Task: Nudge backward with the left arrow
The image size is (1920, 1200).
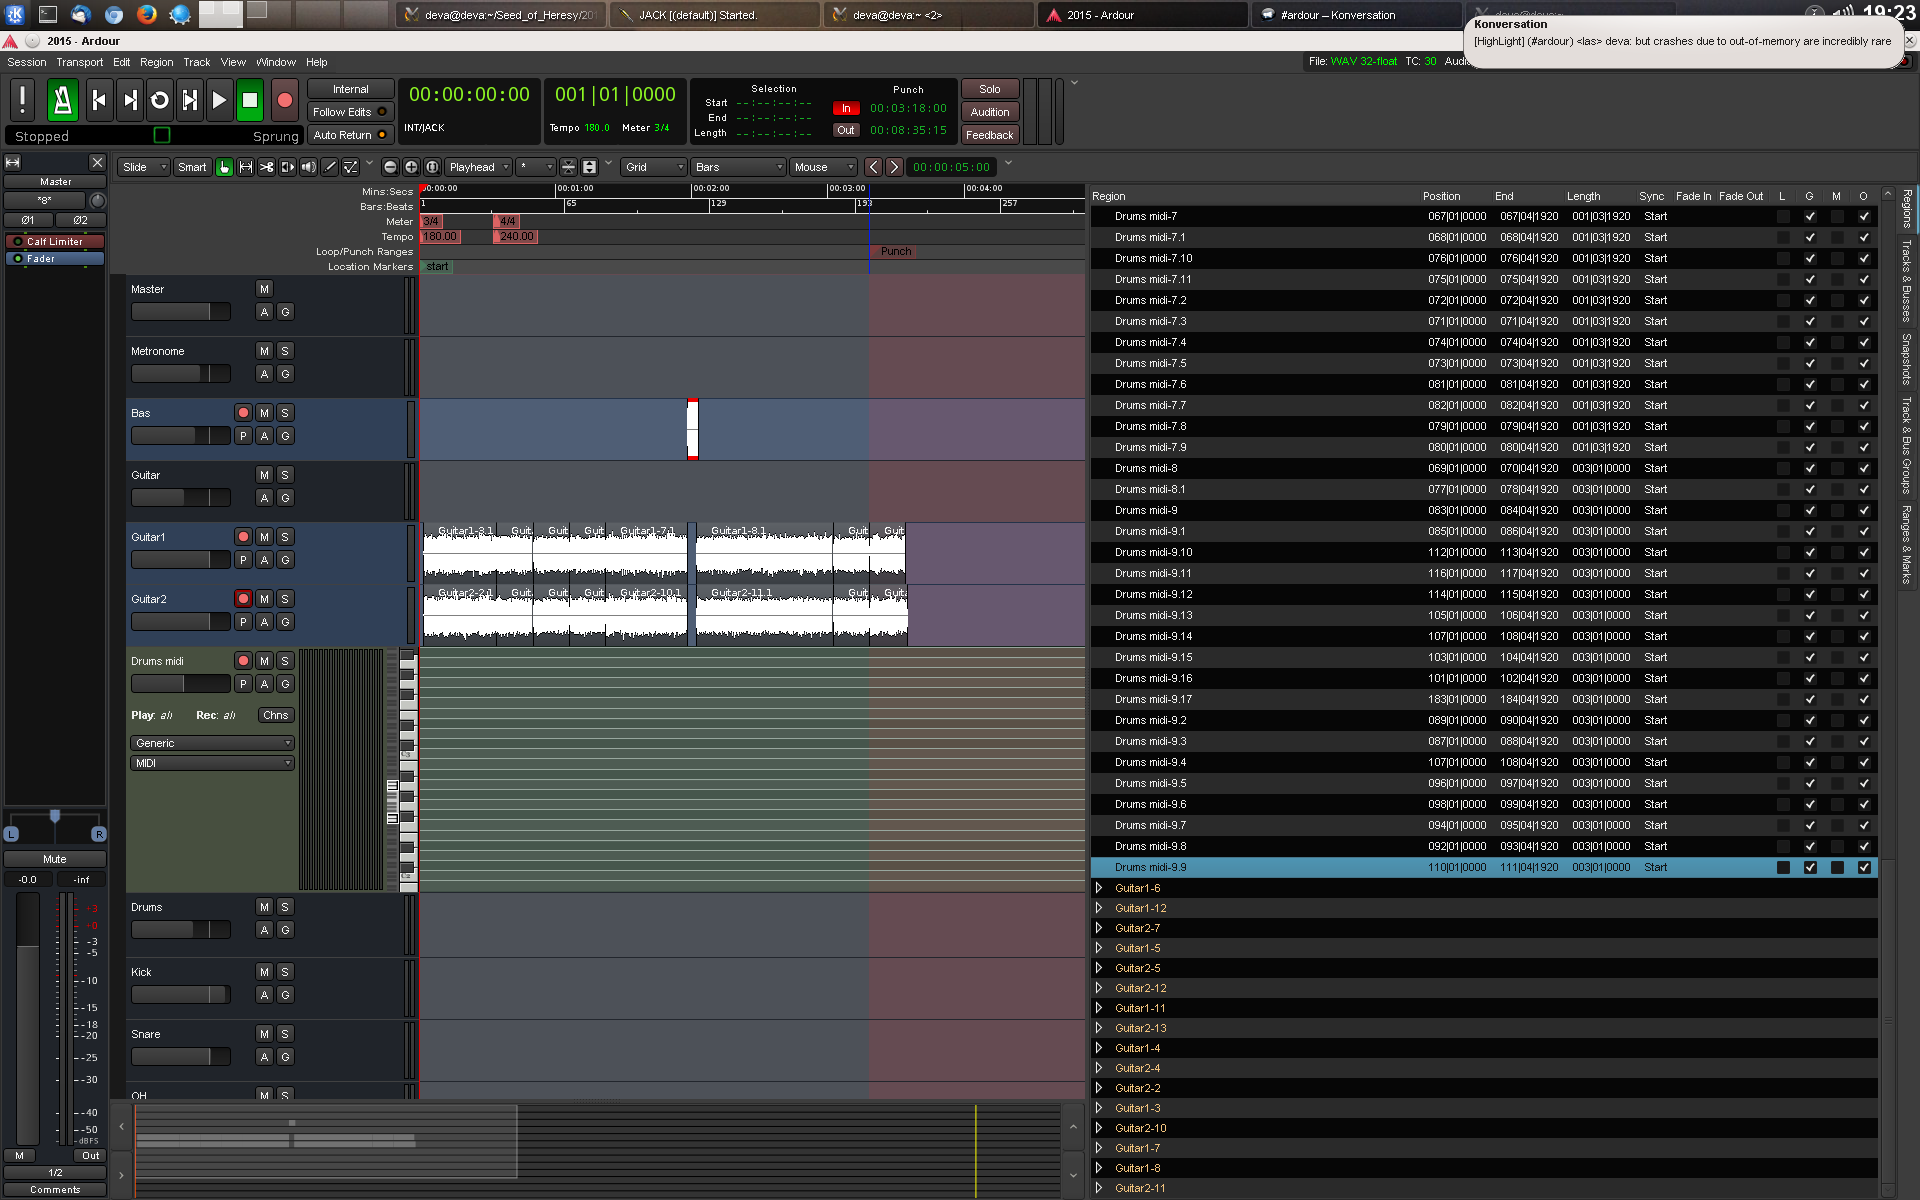Action: 874,167
